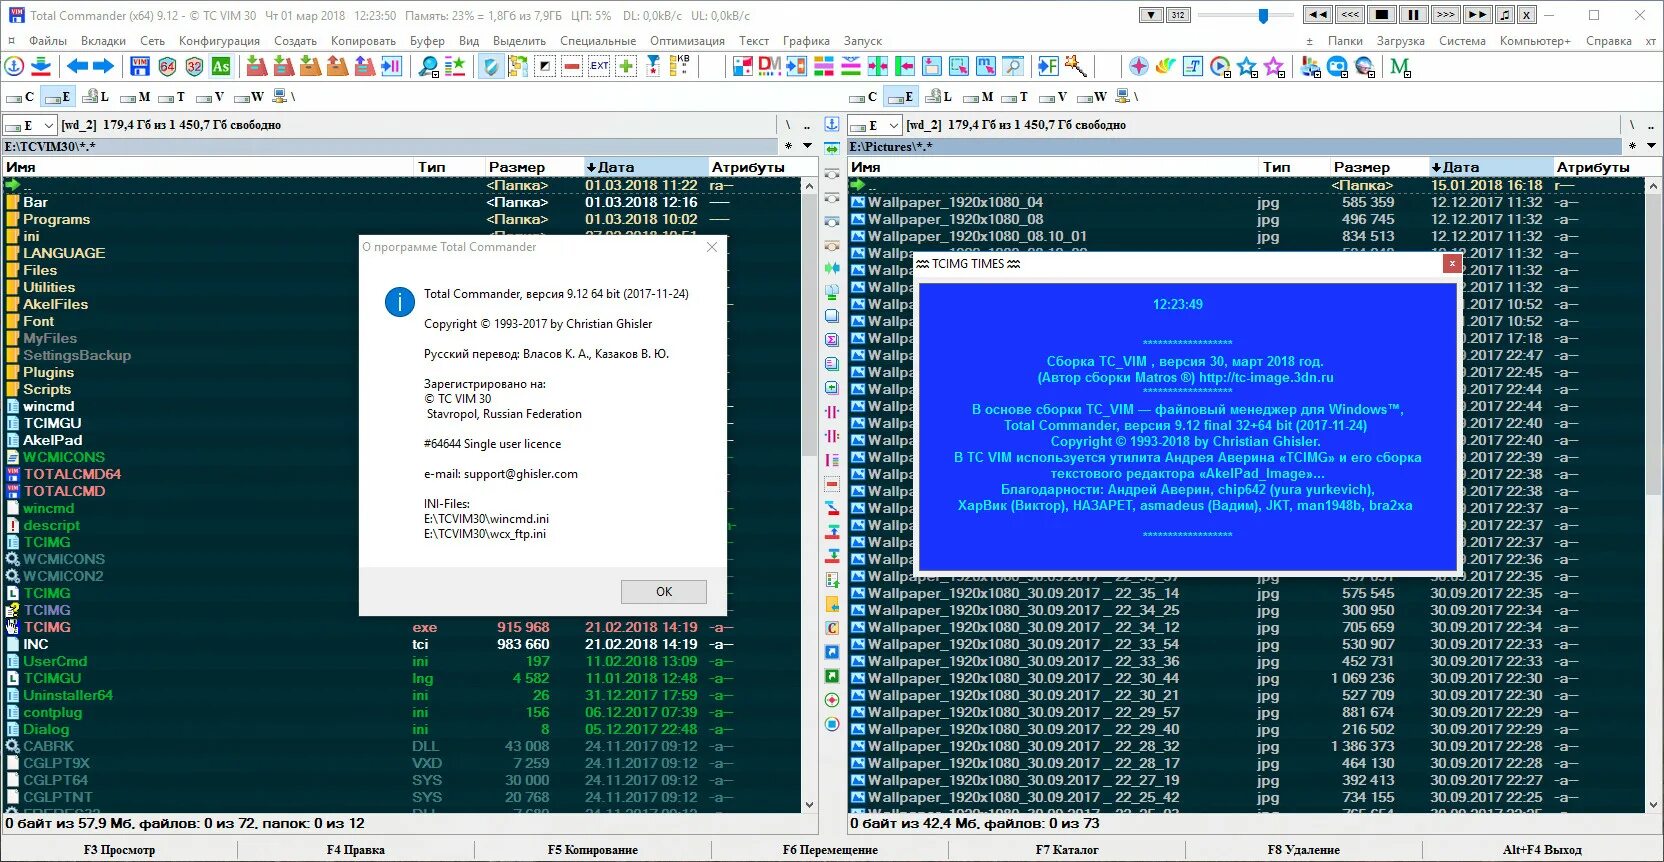Click the blue camera toolbar icon
This screenshot has height=862, width=1664.
1337,67
